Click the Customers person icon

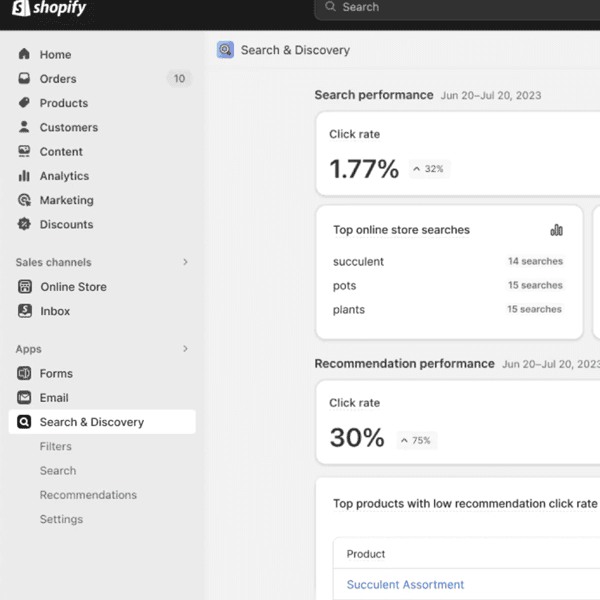(24, 127)
